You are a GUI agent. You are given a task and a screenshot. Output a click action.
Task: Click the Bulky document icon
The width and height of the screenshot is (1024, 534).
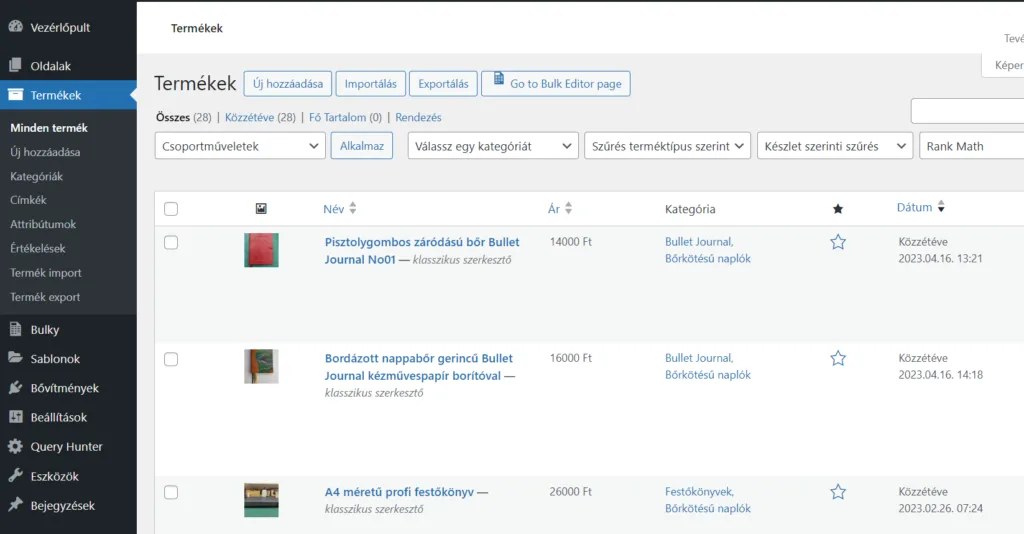(16, 329)
